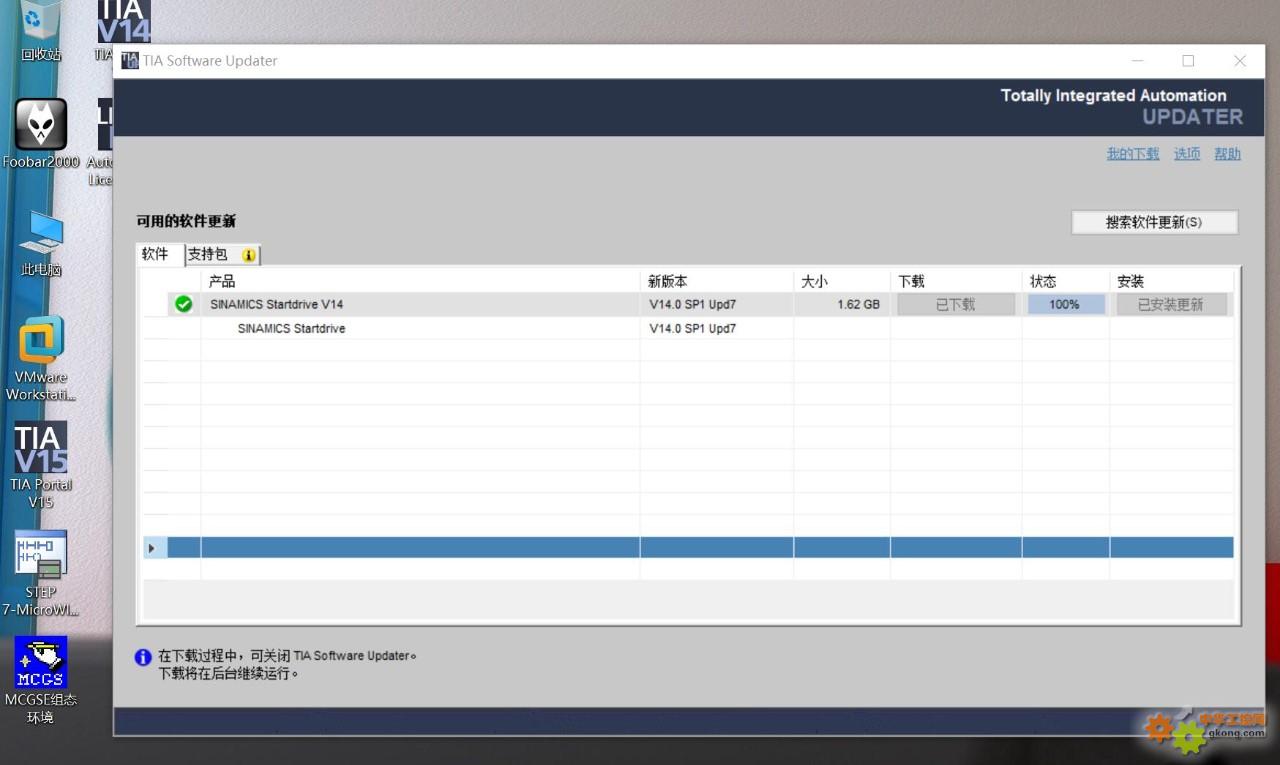Click the TIA Software Updater title icon
Image resolution: width=1280 pixels, height=765 pixels.
(130, 61)
